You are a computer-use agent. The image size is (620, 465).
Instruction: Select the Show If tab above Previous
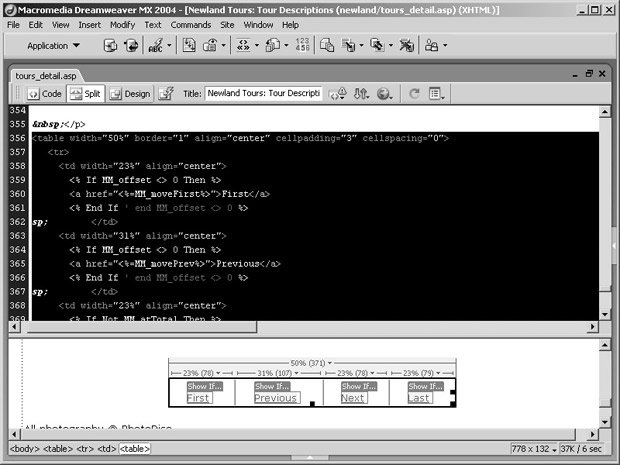click(272, 386)
